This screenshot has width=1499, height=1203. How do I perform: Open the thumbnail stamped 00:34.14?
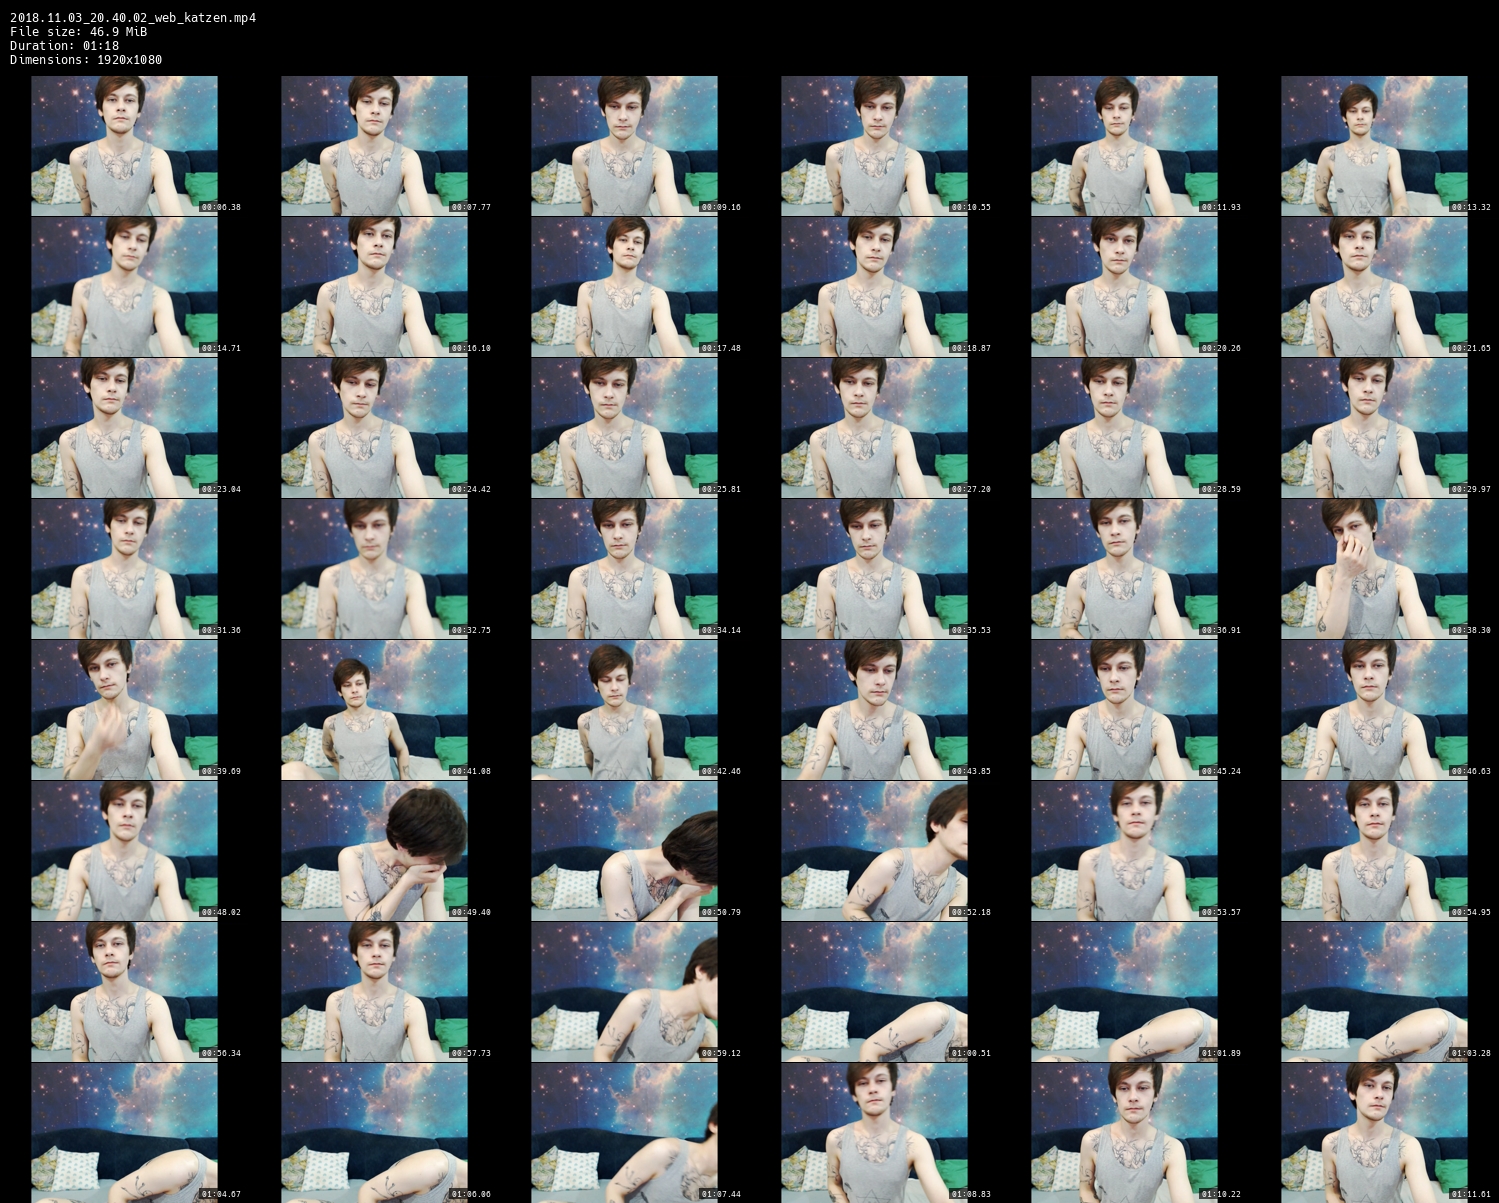[624, 569]
